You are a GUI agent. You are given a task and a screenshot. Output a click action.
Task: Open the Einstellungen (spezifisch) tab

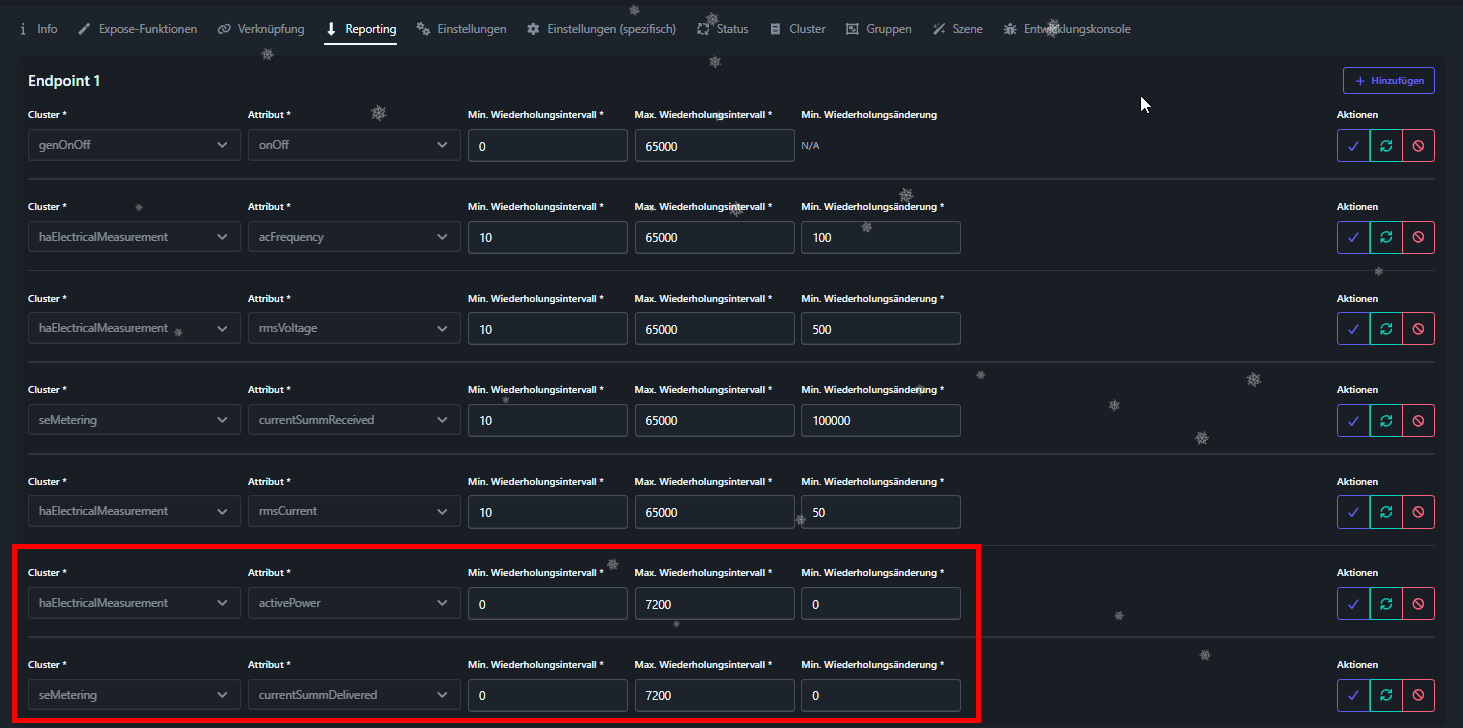click(601, 29)
